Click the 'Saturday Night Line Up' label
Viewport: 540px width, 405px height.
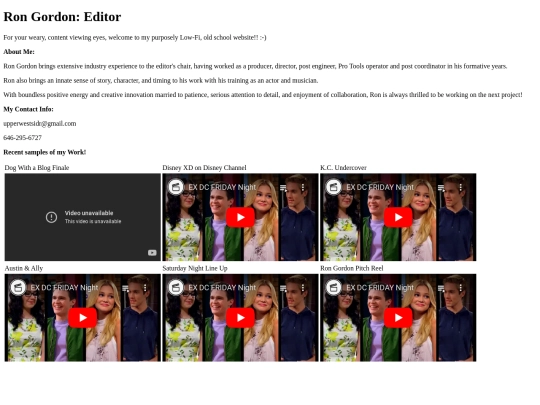(x=195, y=268)
